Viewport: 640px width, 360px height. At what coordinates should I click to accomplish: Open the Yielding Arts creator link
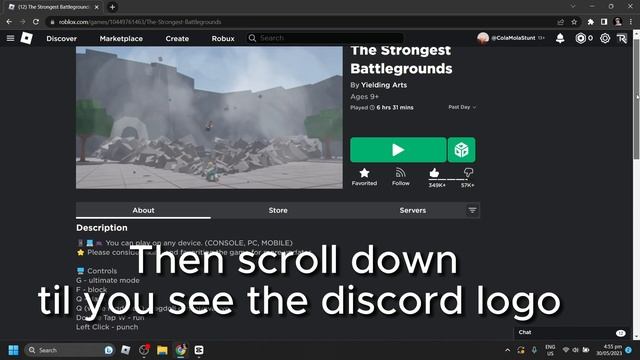point(384,85)
